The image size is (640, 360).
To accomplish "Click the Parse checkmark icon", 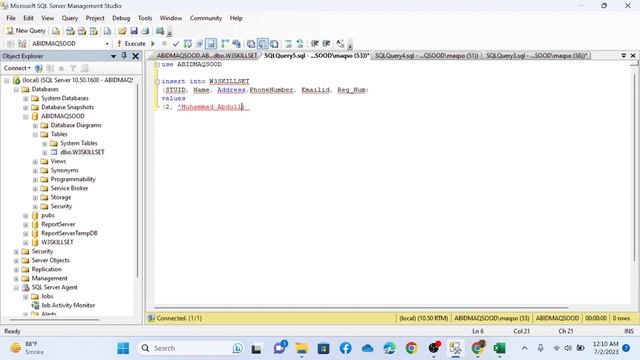I will pyautogui.click(x=176, y=43).
